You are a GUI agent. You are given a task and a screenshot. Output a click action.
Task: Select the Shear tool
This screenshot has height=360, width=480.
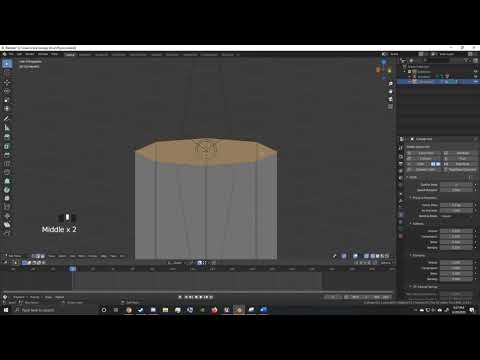[x=7, y=224]
